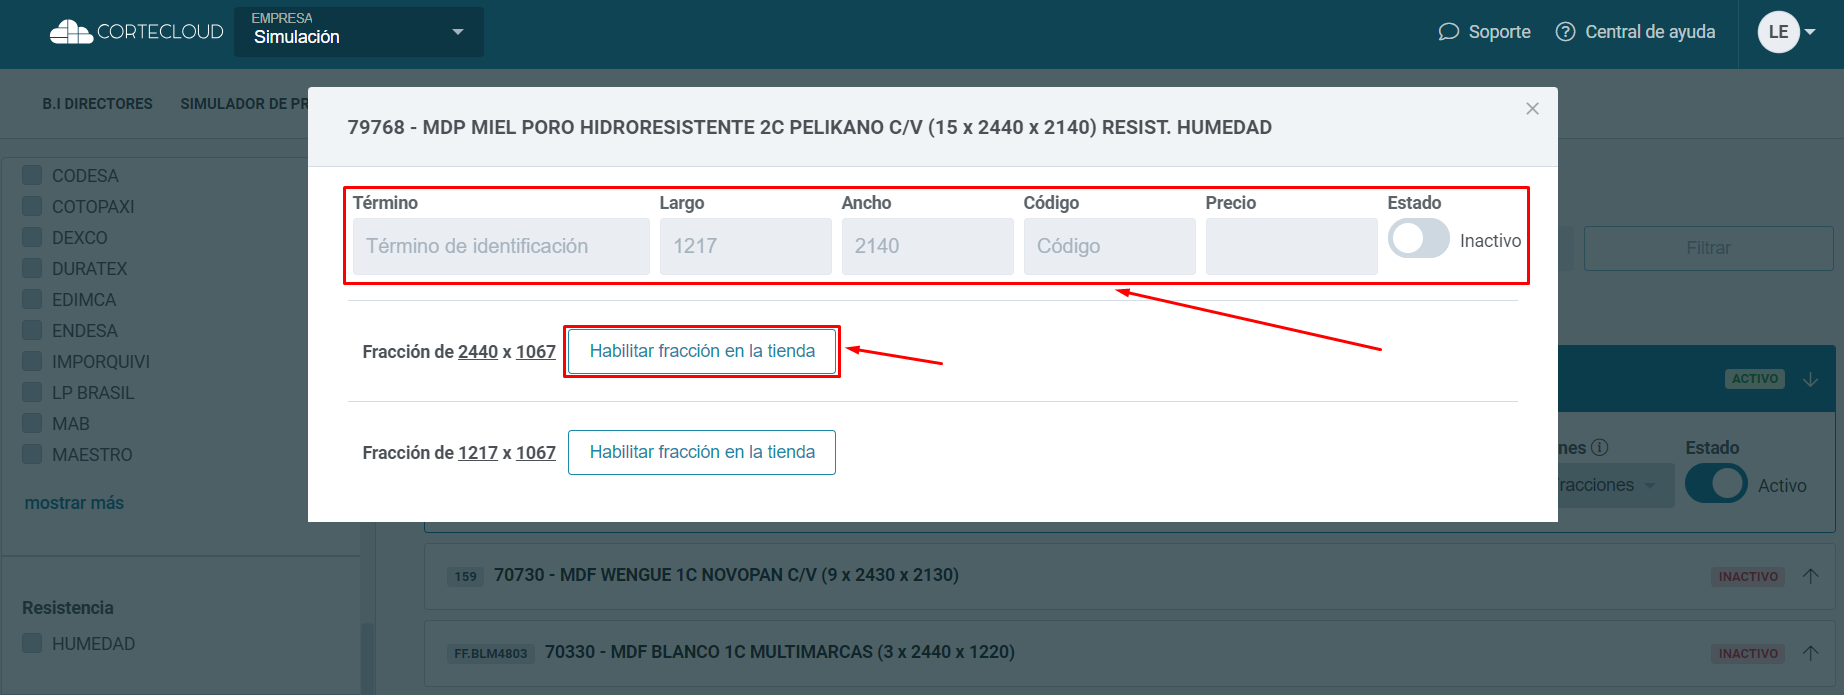Click the Ancho field with 2140
This screenshot has width=1844, height=695.
pos(928,246)
